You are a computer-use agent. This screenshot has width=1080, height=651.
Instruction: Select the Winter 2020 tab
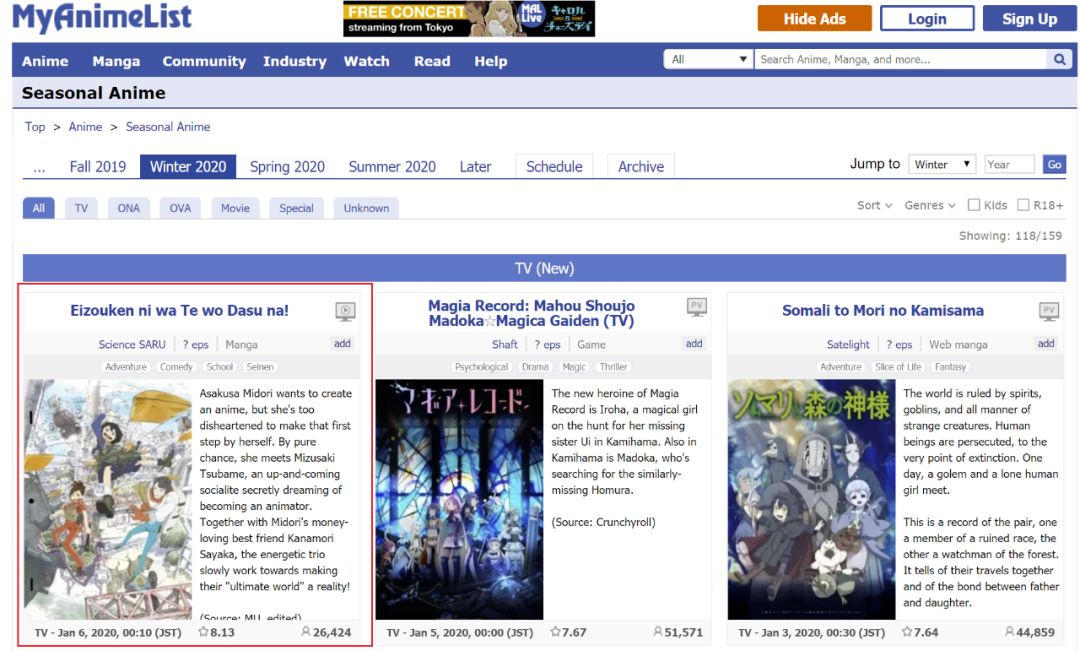tap(188, 167)
